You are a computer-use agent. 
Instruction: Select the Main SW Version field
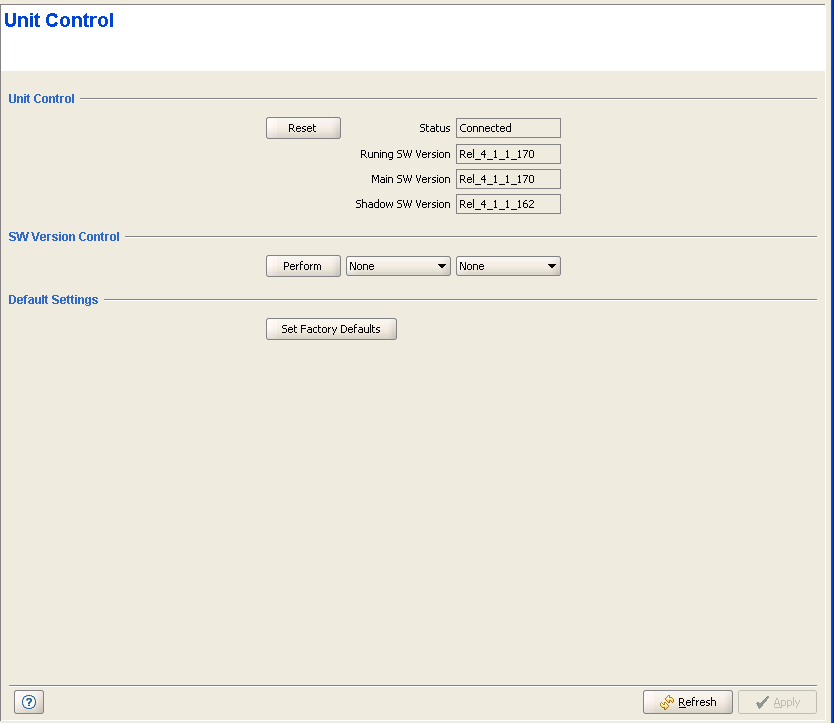pos(508,179)
